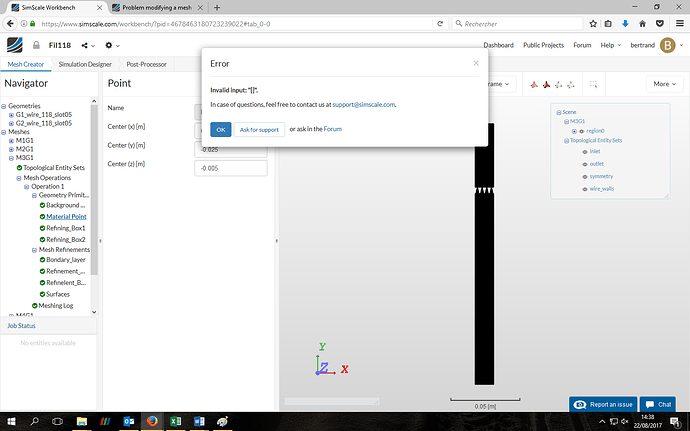Open the Help dropdown menu
This screenshot has width=690, height=431.
click(x=611, y=45)
